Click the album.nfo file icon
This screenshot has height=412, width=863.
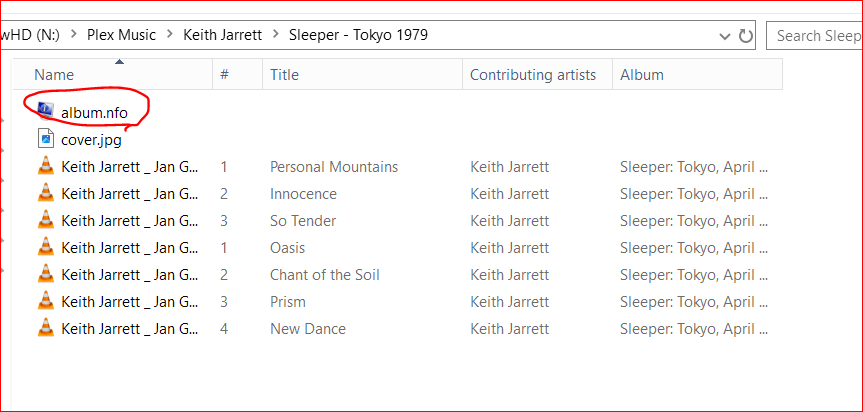click(x=45, y=109)
